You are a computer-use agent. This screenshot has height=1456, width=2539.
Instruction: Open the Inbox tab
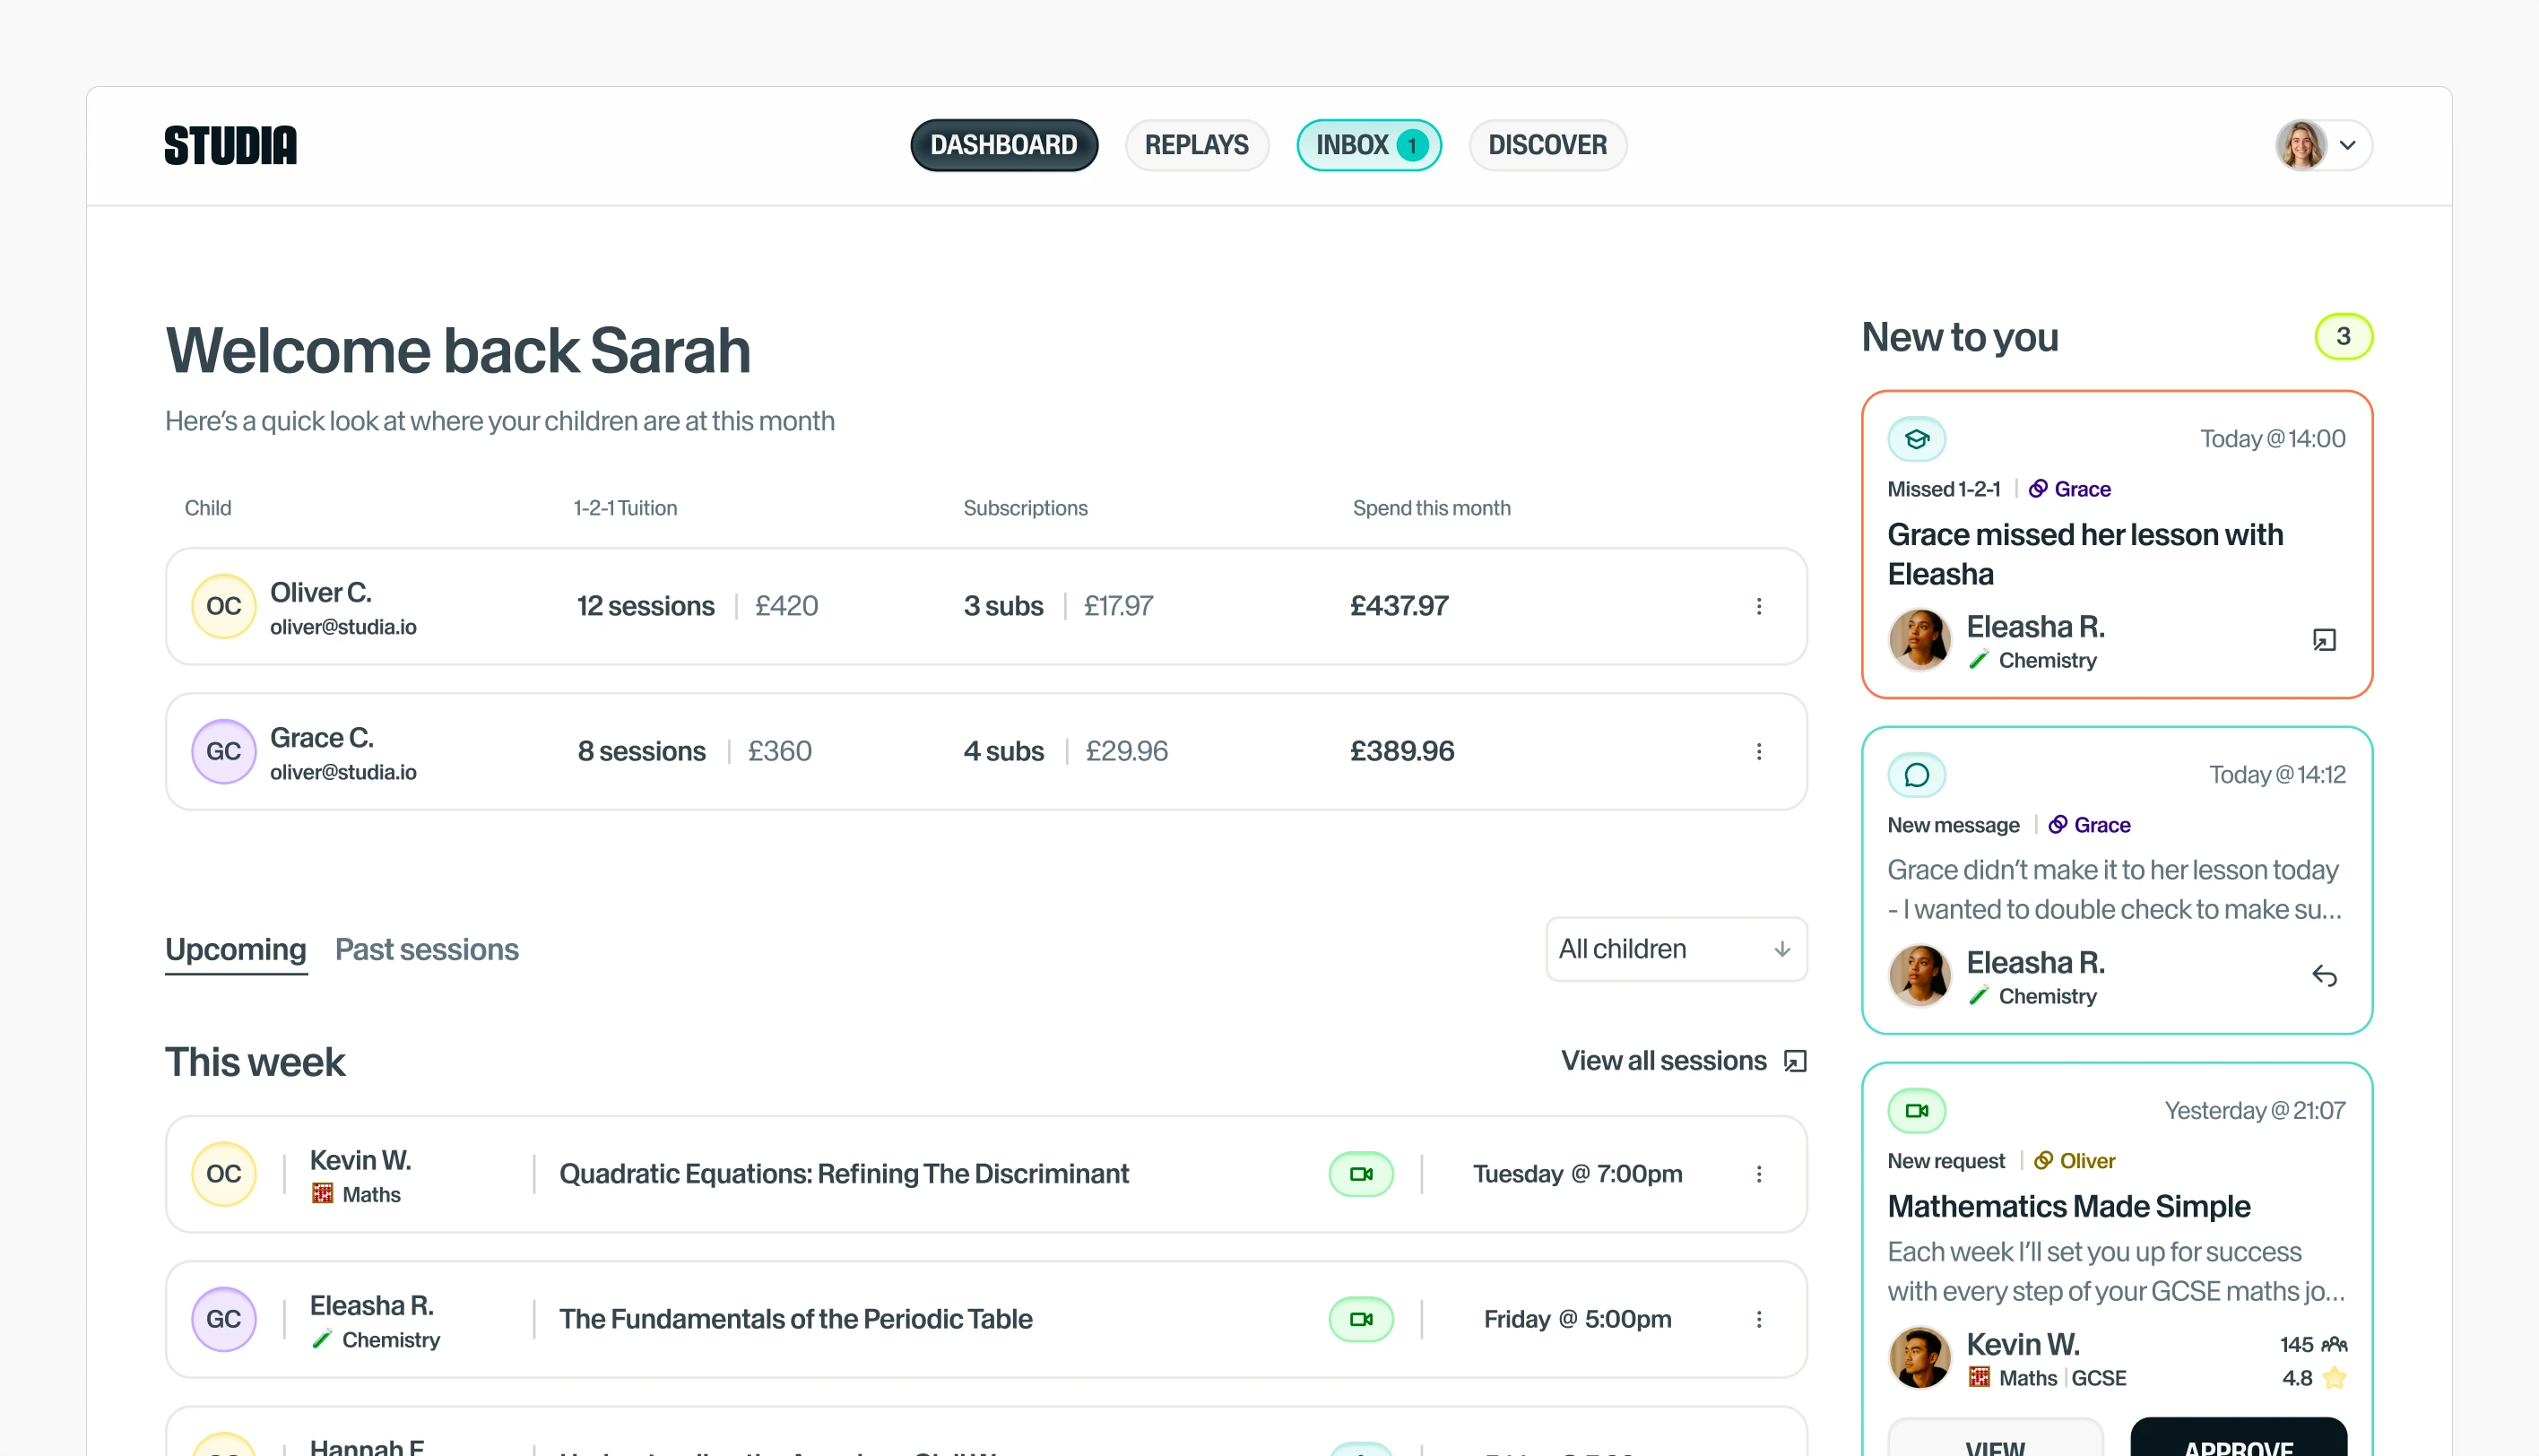click(x=1369, y=145)
